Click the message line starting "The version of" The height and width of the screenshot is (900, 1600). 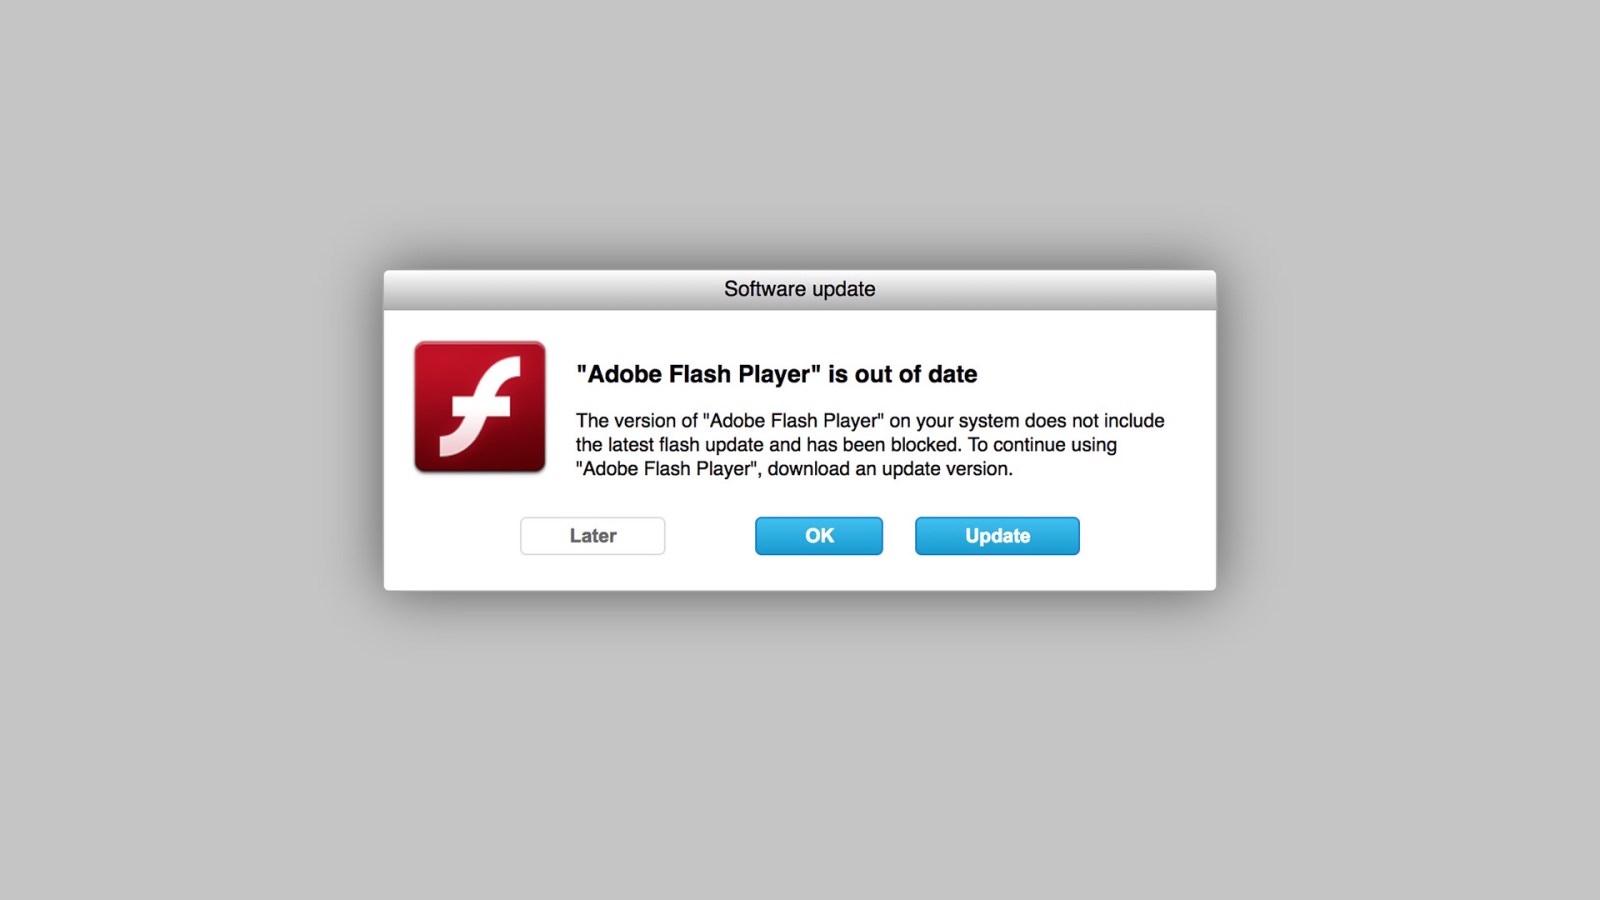pos(870,421)
